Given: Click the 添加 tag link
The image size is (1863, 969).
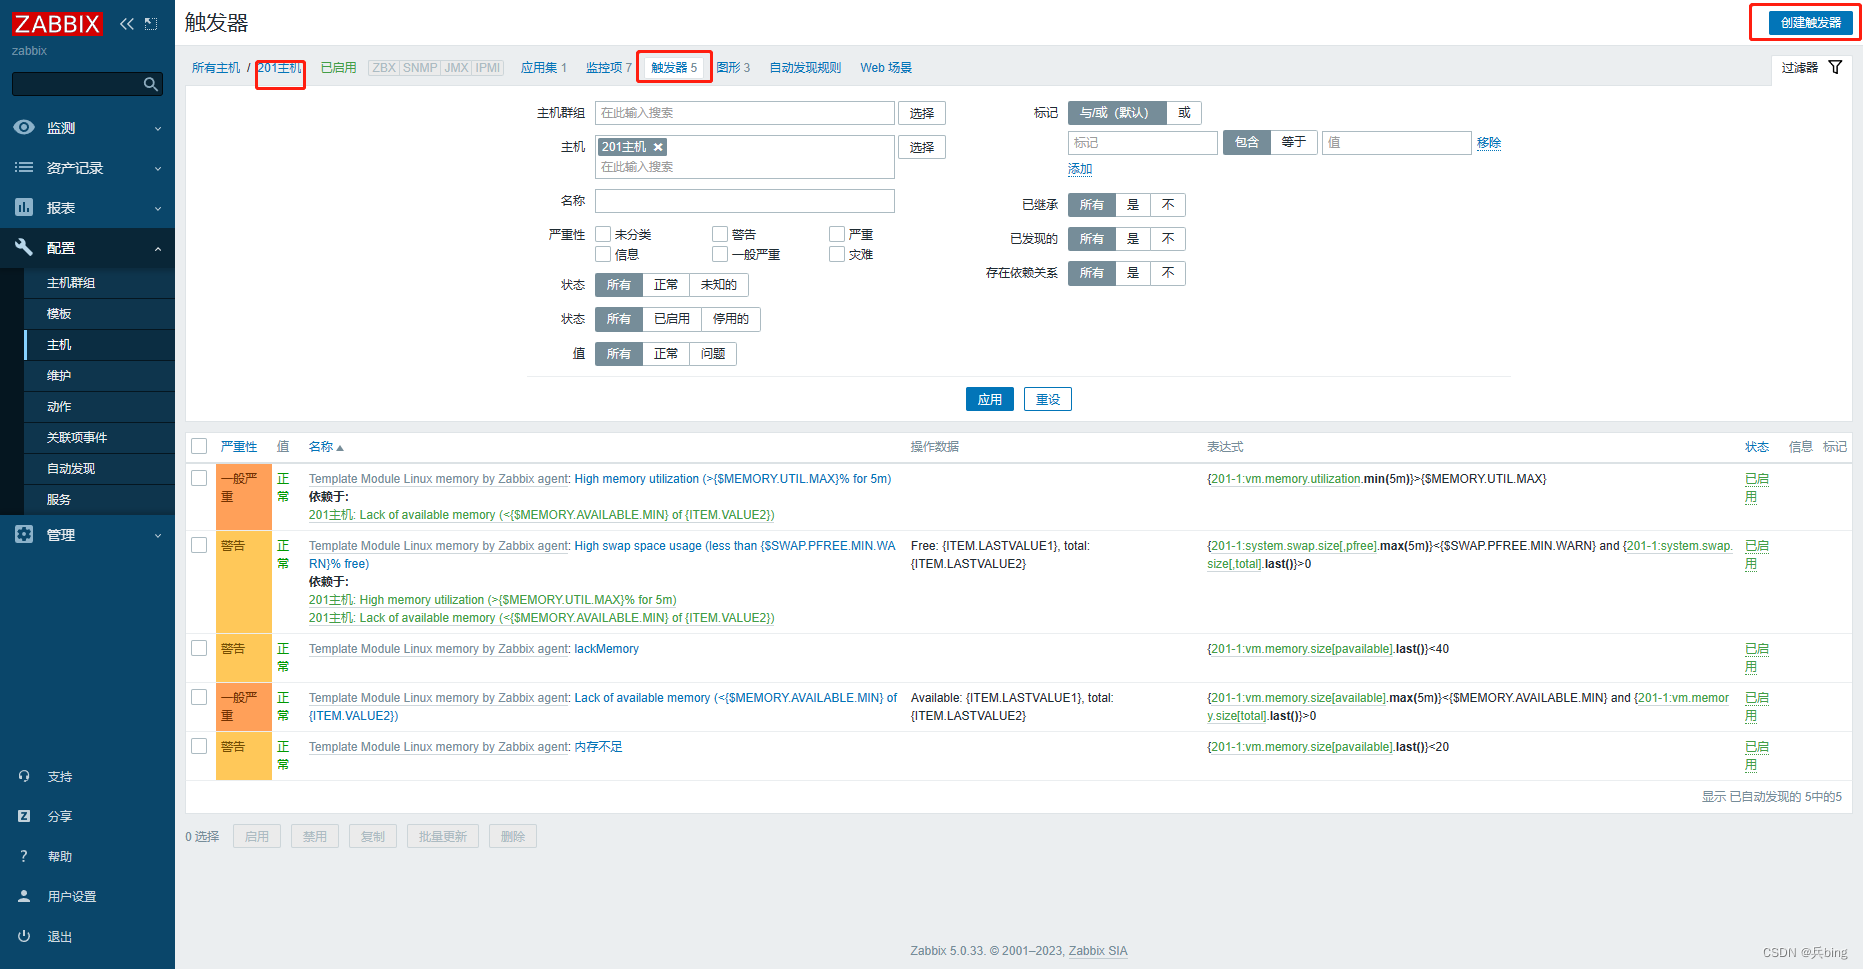Looking at the screenshot, I should pyautogui.click(x=1080, y=169).
